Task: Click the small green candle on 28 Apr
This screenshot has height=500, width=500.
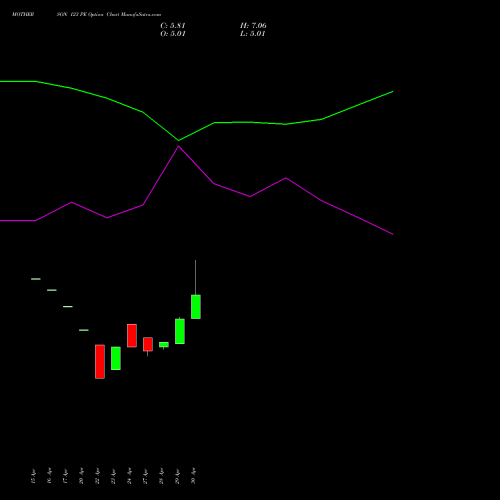Action: (164, 345)
